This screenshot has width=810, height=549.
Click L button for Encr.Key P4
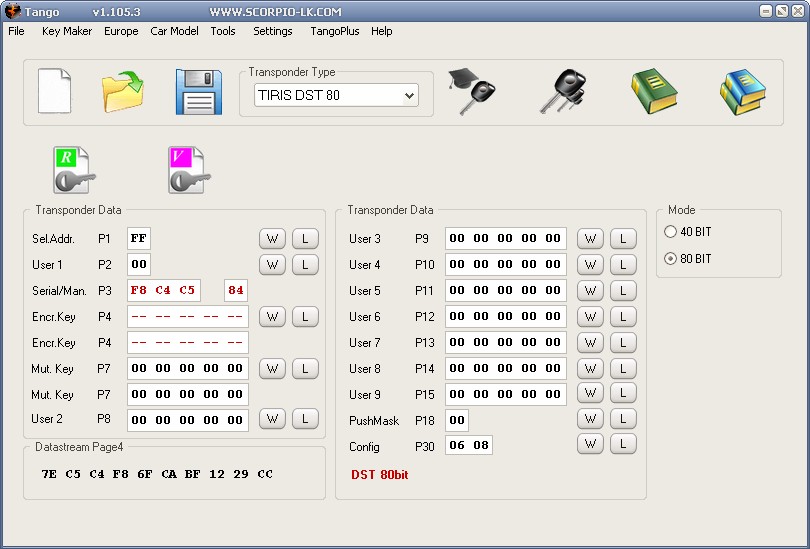tap(305, 317)
